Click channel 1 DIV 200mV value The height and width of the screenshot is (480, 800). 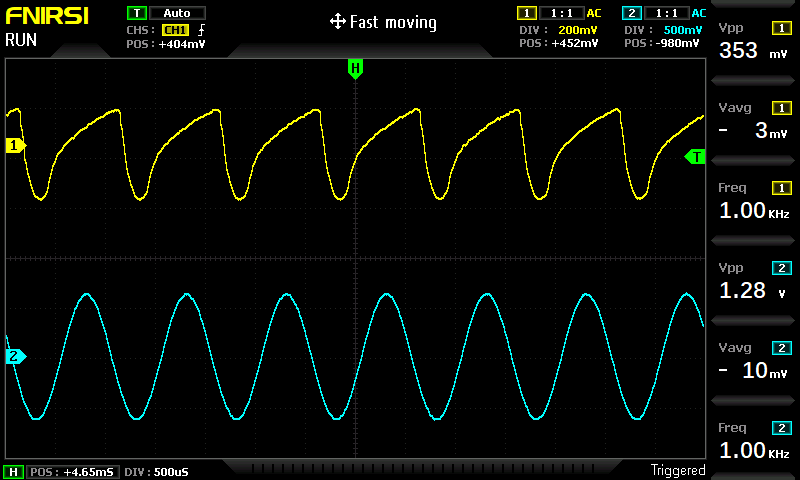578,30
